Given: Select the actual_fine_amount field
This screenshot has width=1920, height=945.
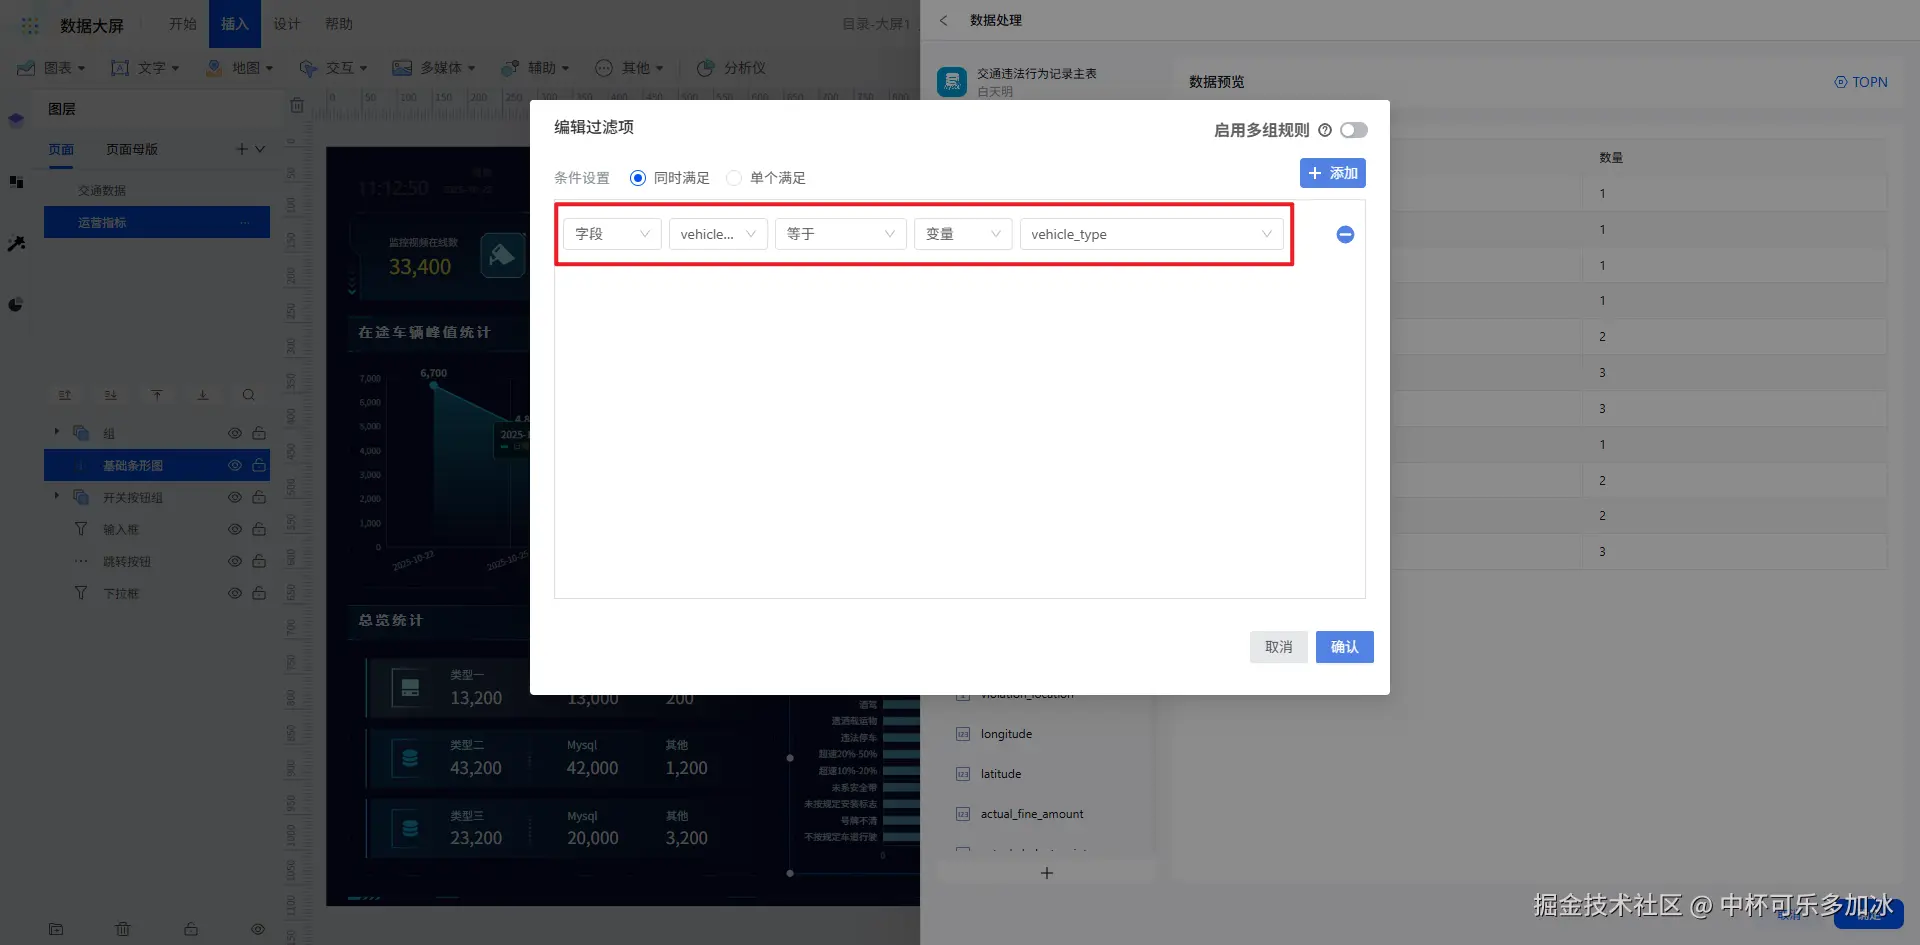Looking at the screenshot, I should coord(1032,814).
